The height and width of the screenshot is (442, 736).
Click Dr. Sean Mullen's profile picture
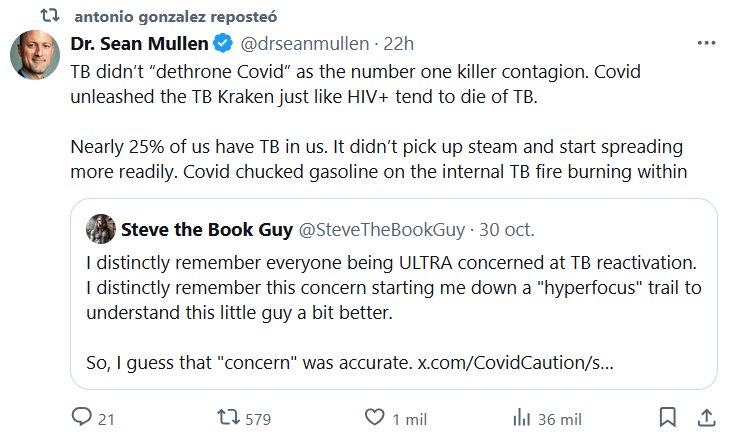tap(35, 55)
